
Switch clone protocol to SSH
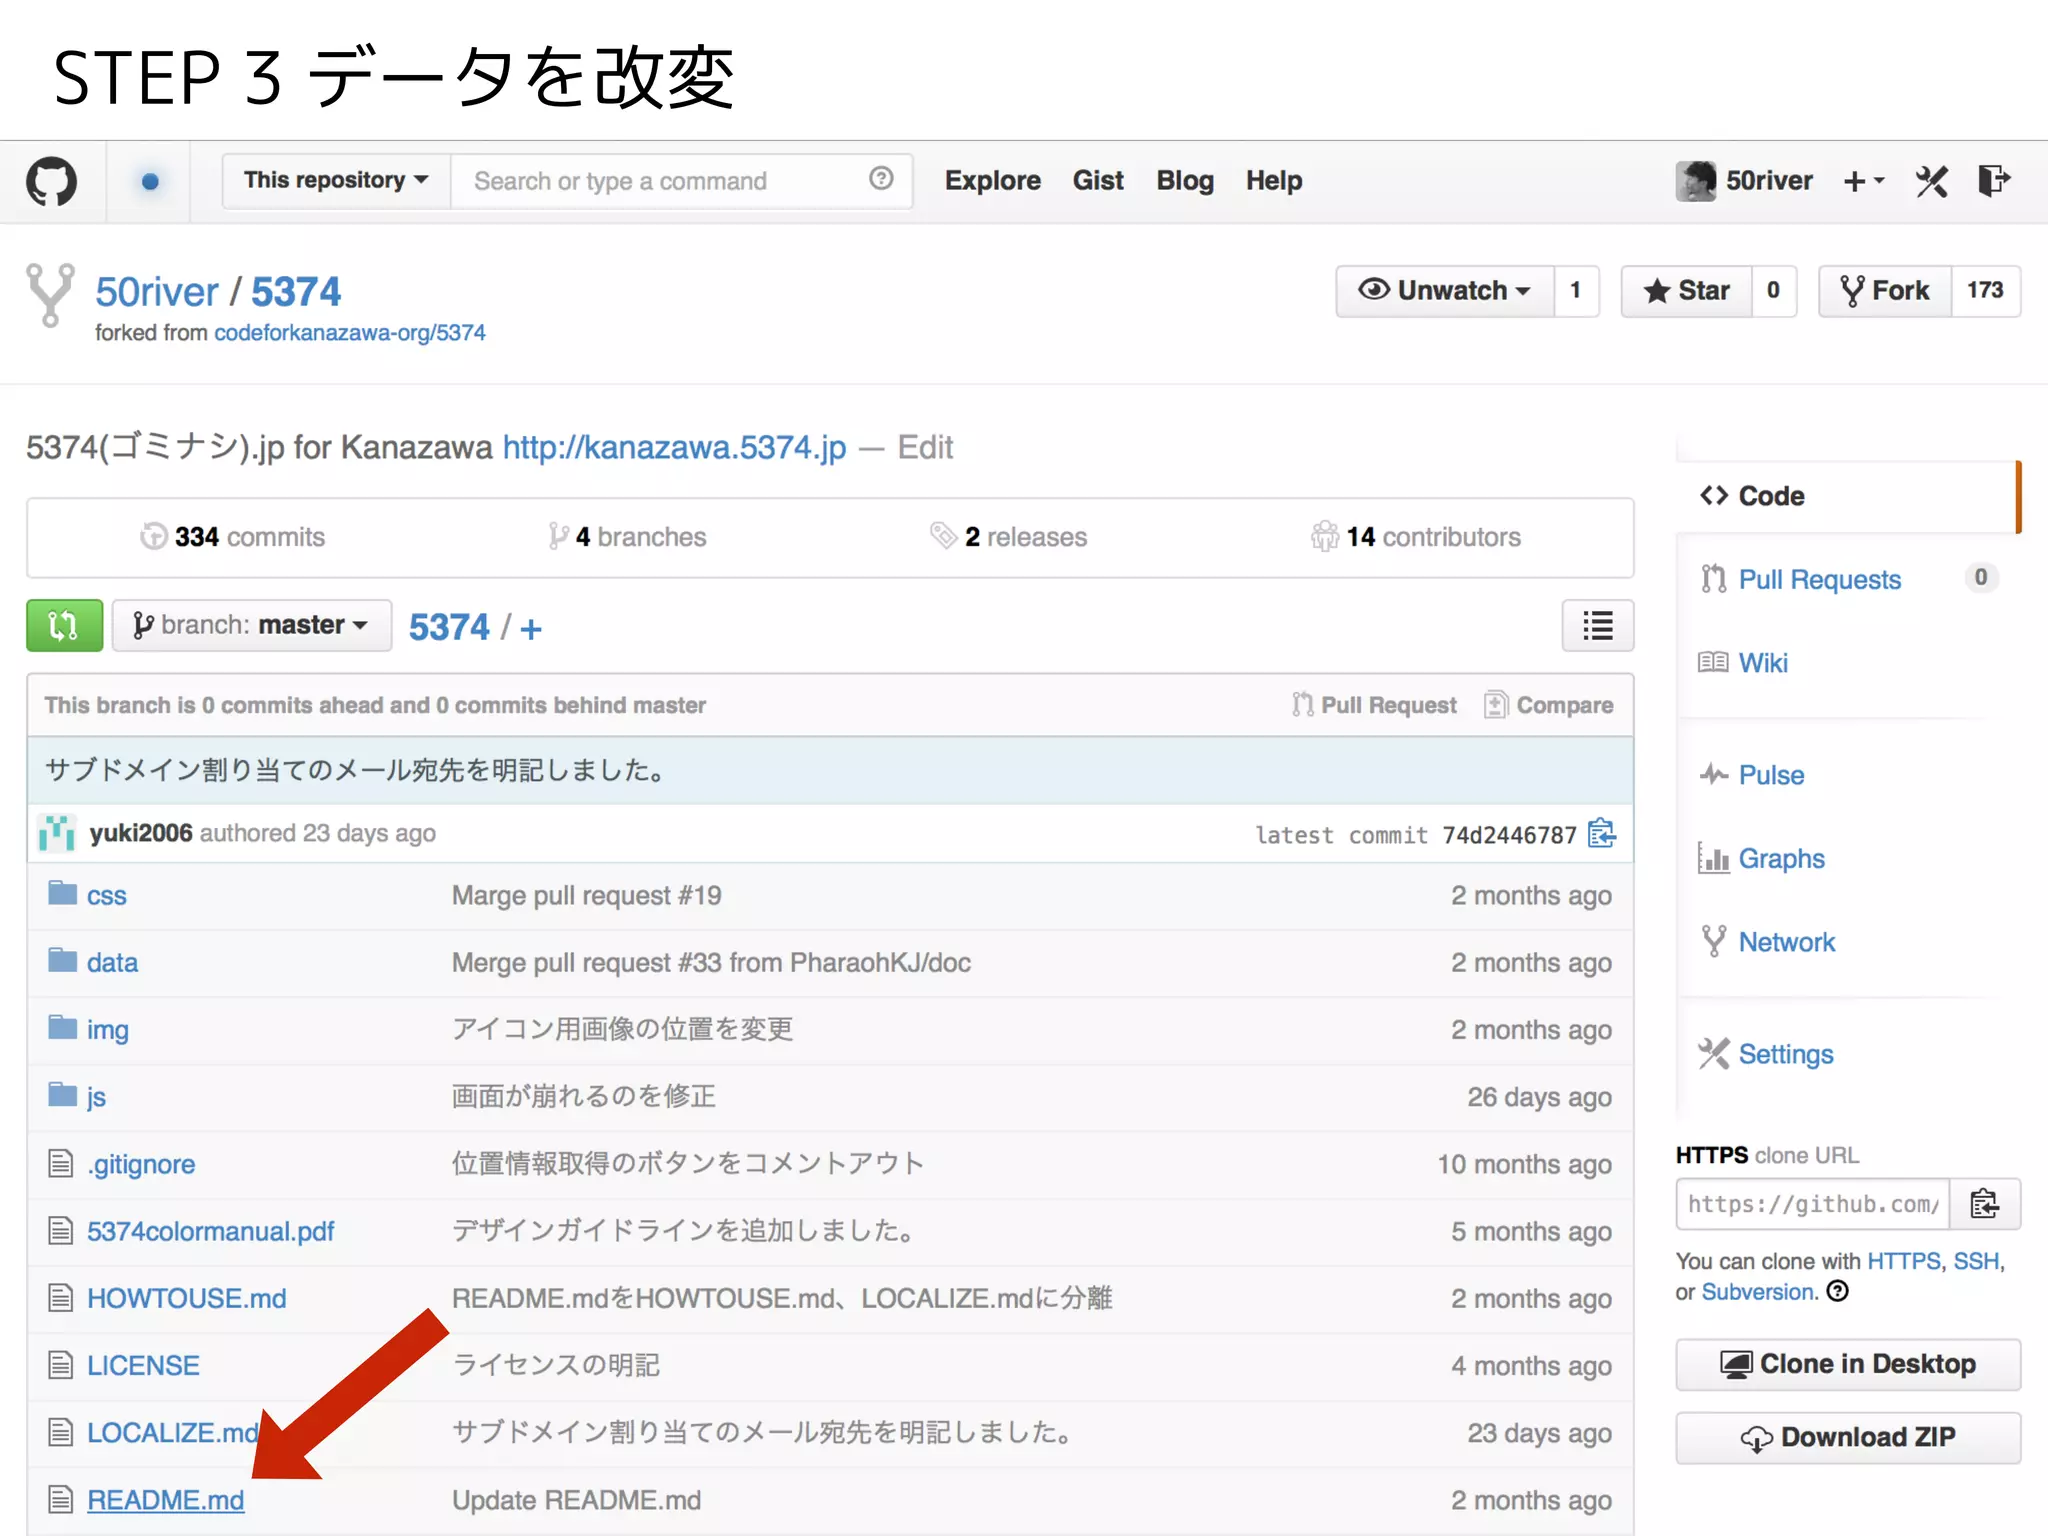point(1977,1261)
